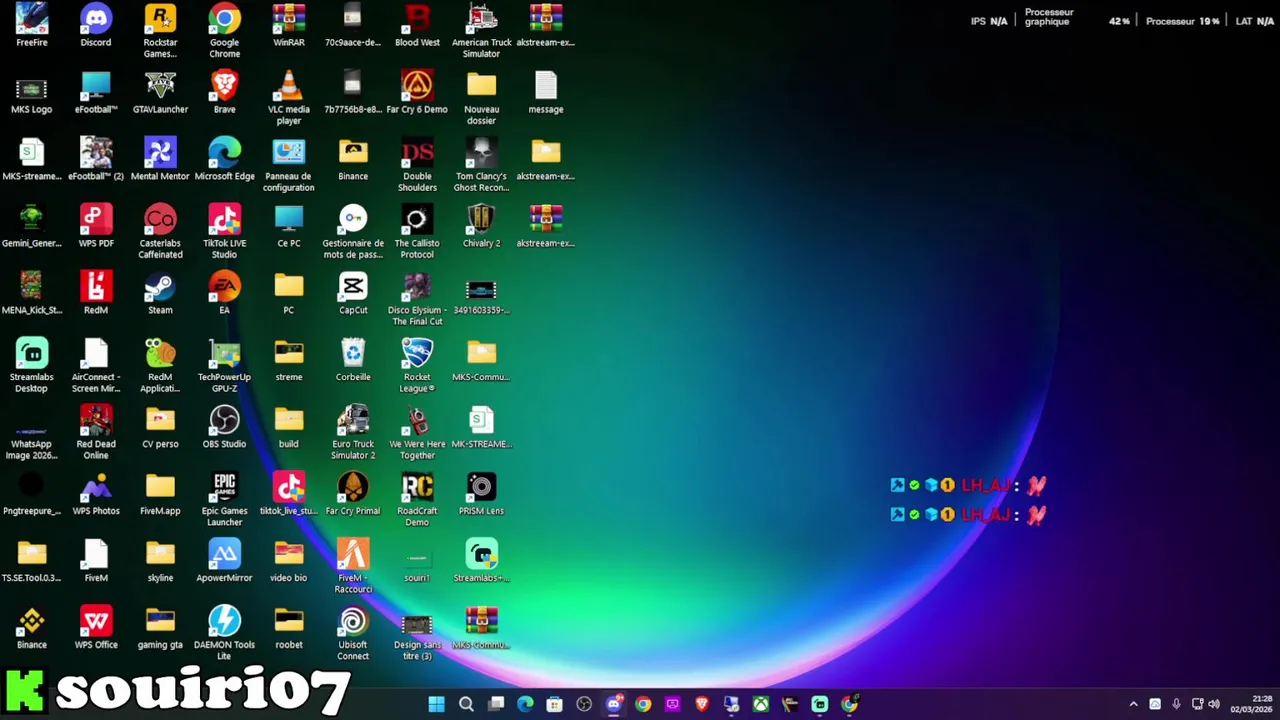Open the EA app desktop icon
Viewport: 1280px width, 720px height.
pos(224,294)
